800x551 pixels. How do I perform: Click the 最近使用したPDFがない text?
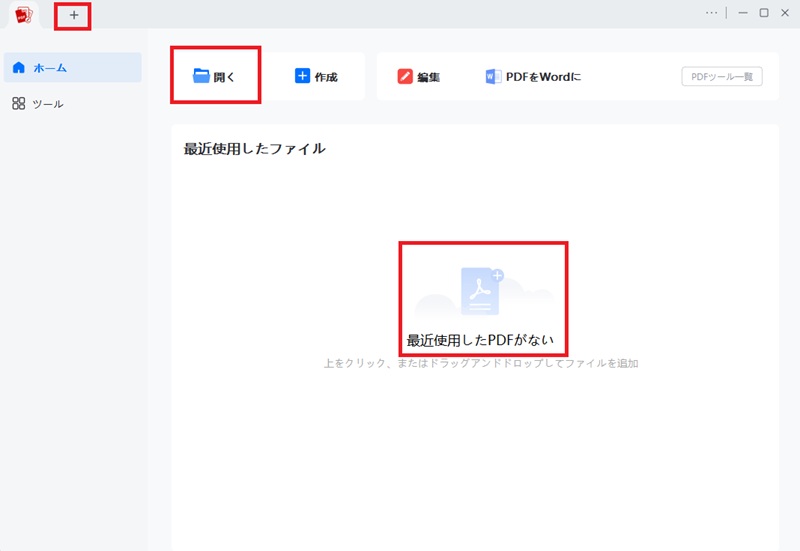tap(480, 340)
